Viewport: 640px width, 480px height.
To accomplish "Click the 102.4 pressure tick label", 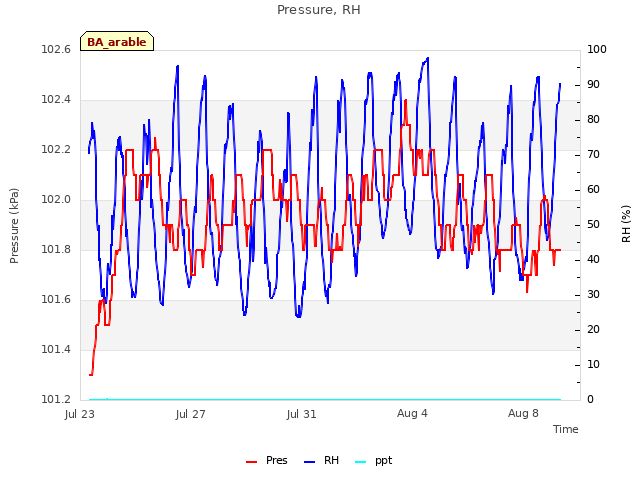I will point(56,100).
